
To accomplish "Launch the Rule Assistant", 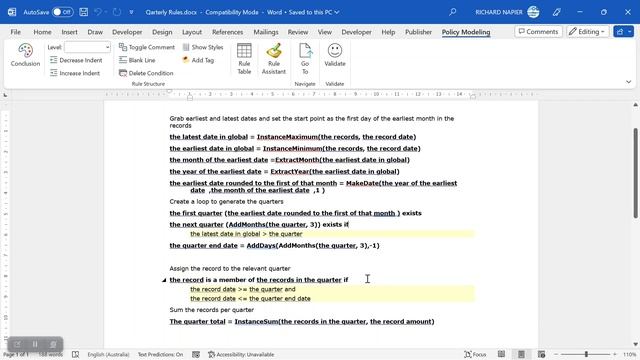I will coord(274,58).
